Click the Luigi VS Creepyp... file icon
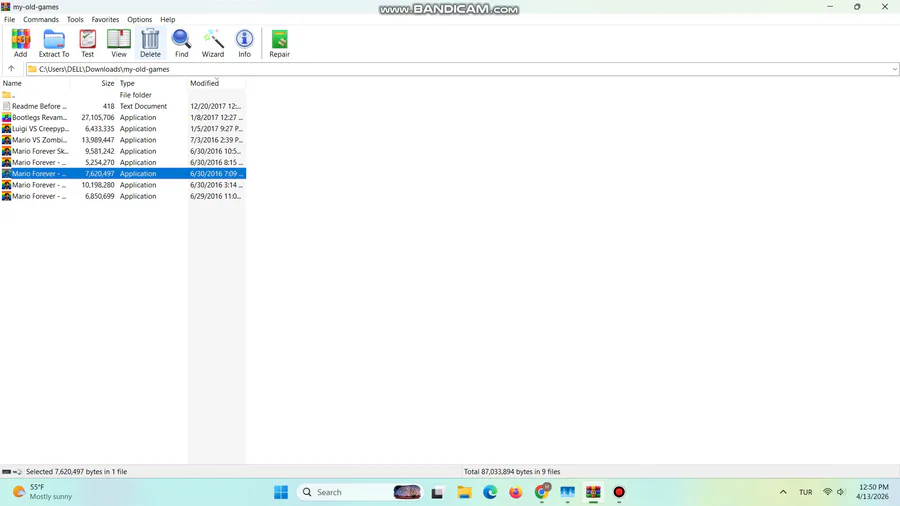This screenshot has width=900, height=506. (6, 129)
